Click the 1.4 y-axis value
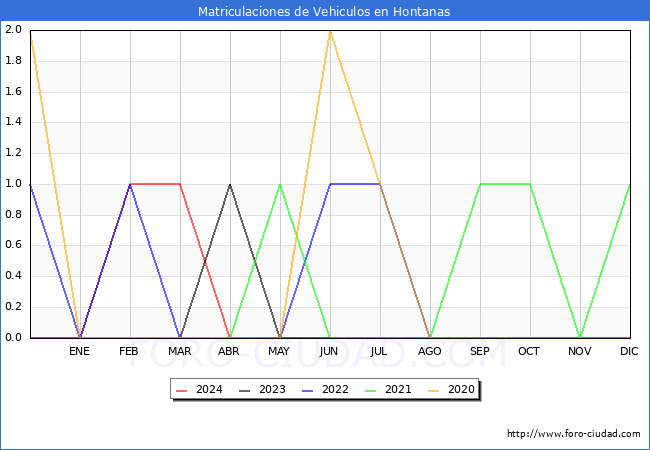 [x=13, y=122]
